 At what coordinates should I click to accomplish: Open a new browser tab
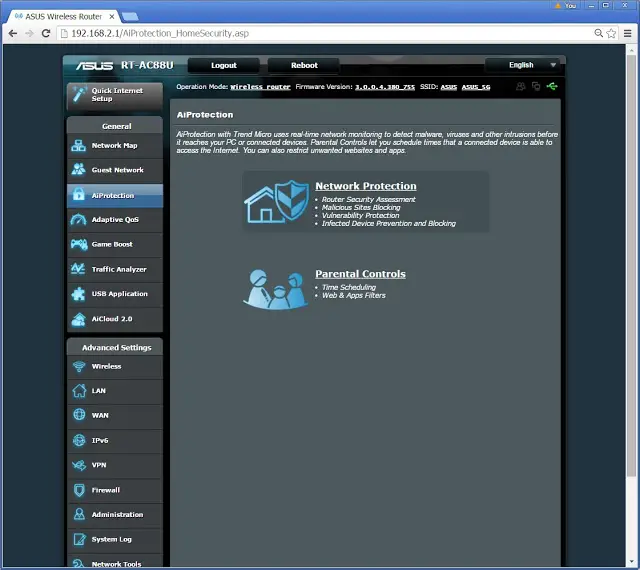[x=130, y=17]
